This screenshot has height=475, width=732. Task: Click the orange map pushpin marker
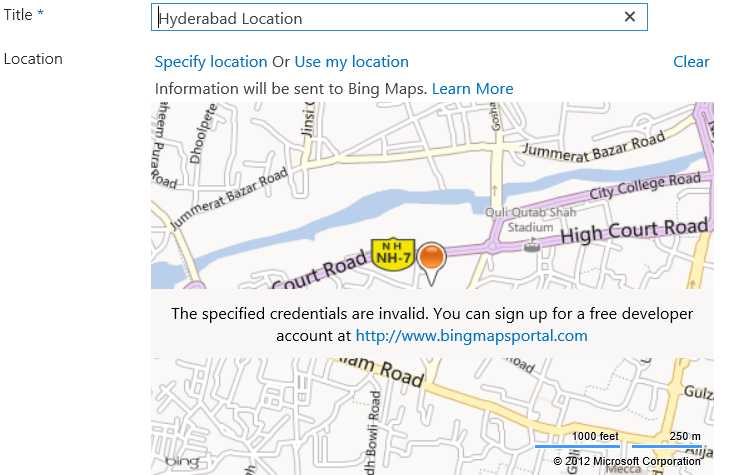pyautogui.click(x=431, y=263)
